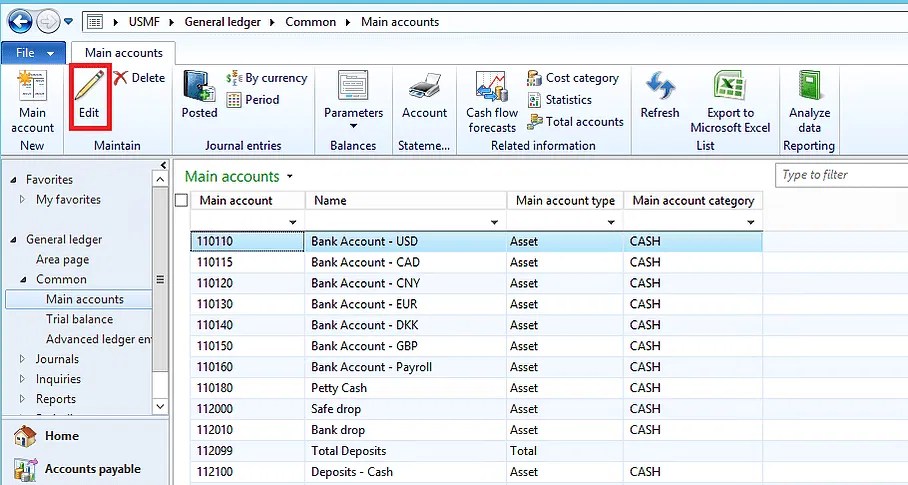
Task: Select the Bank Account - Payroll row
Action: point(476,367)
